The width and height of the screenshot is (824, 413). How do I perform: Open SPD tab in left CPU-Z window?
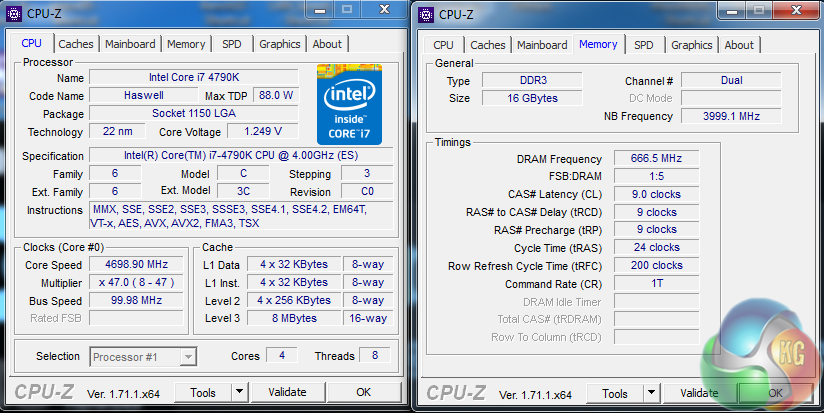232,44
